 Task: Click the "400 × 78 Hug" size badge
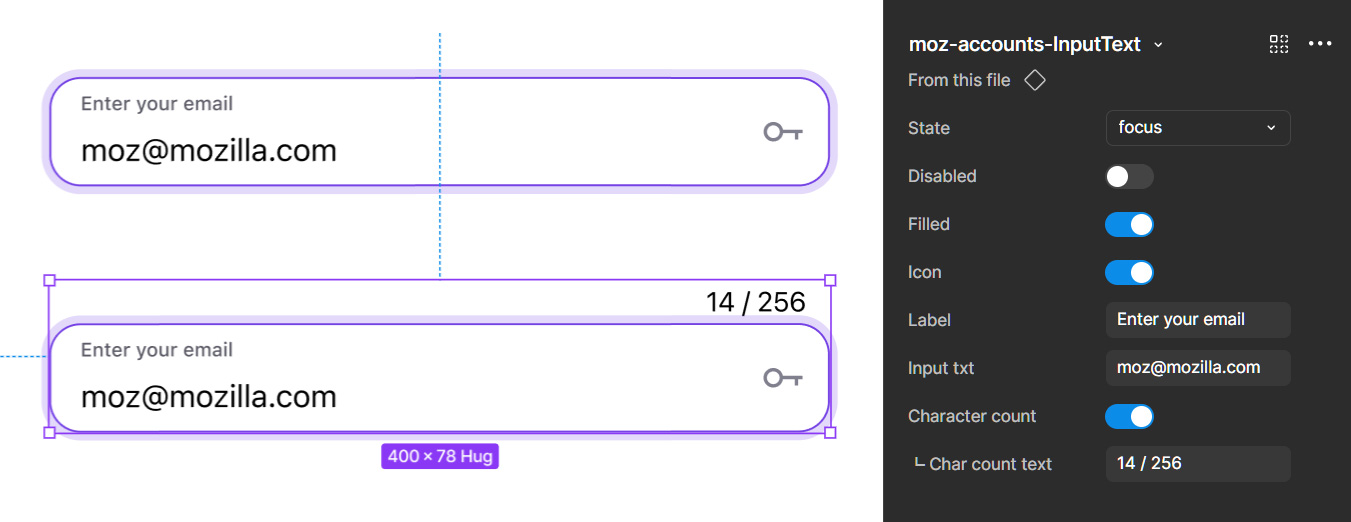440,457
